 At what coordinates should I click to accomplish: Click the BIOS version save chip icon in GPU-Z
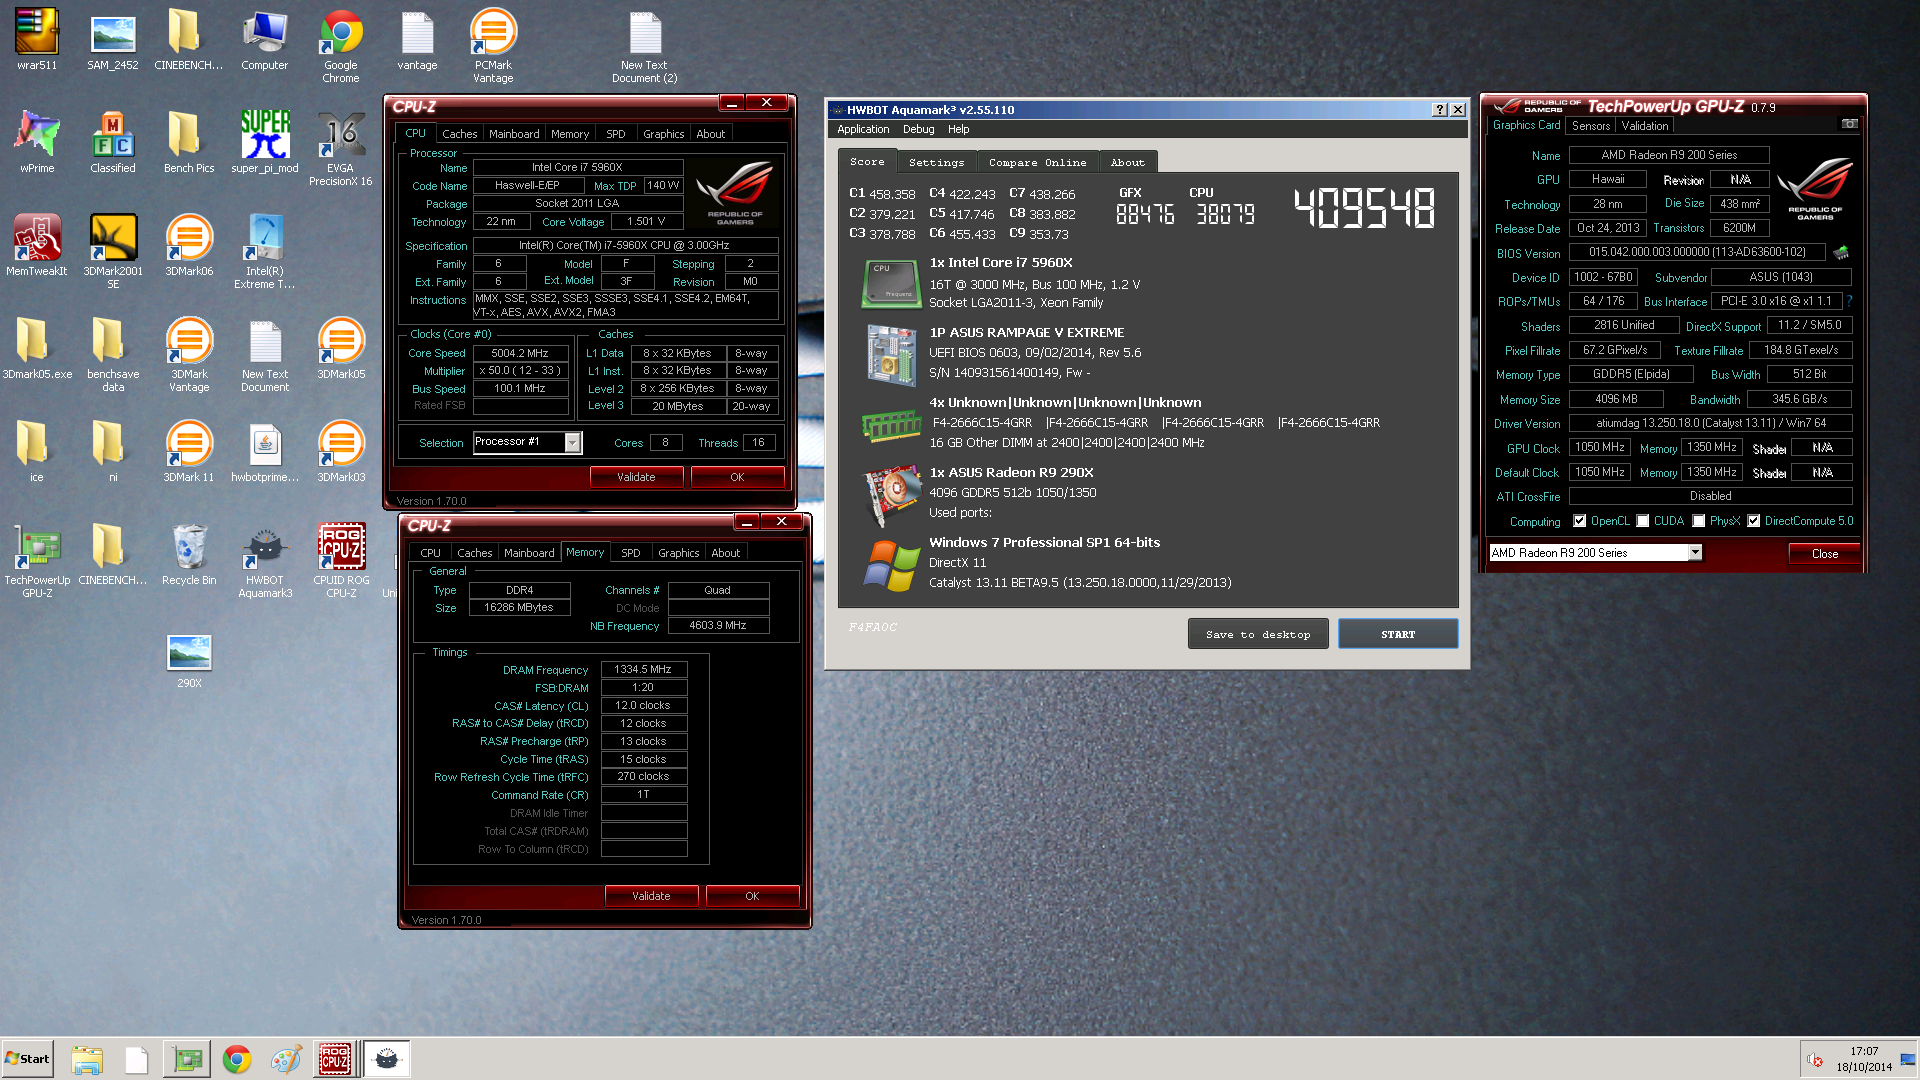pyautogui.click(x=1840, y=252)
